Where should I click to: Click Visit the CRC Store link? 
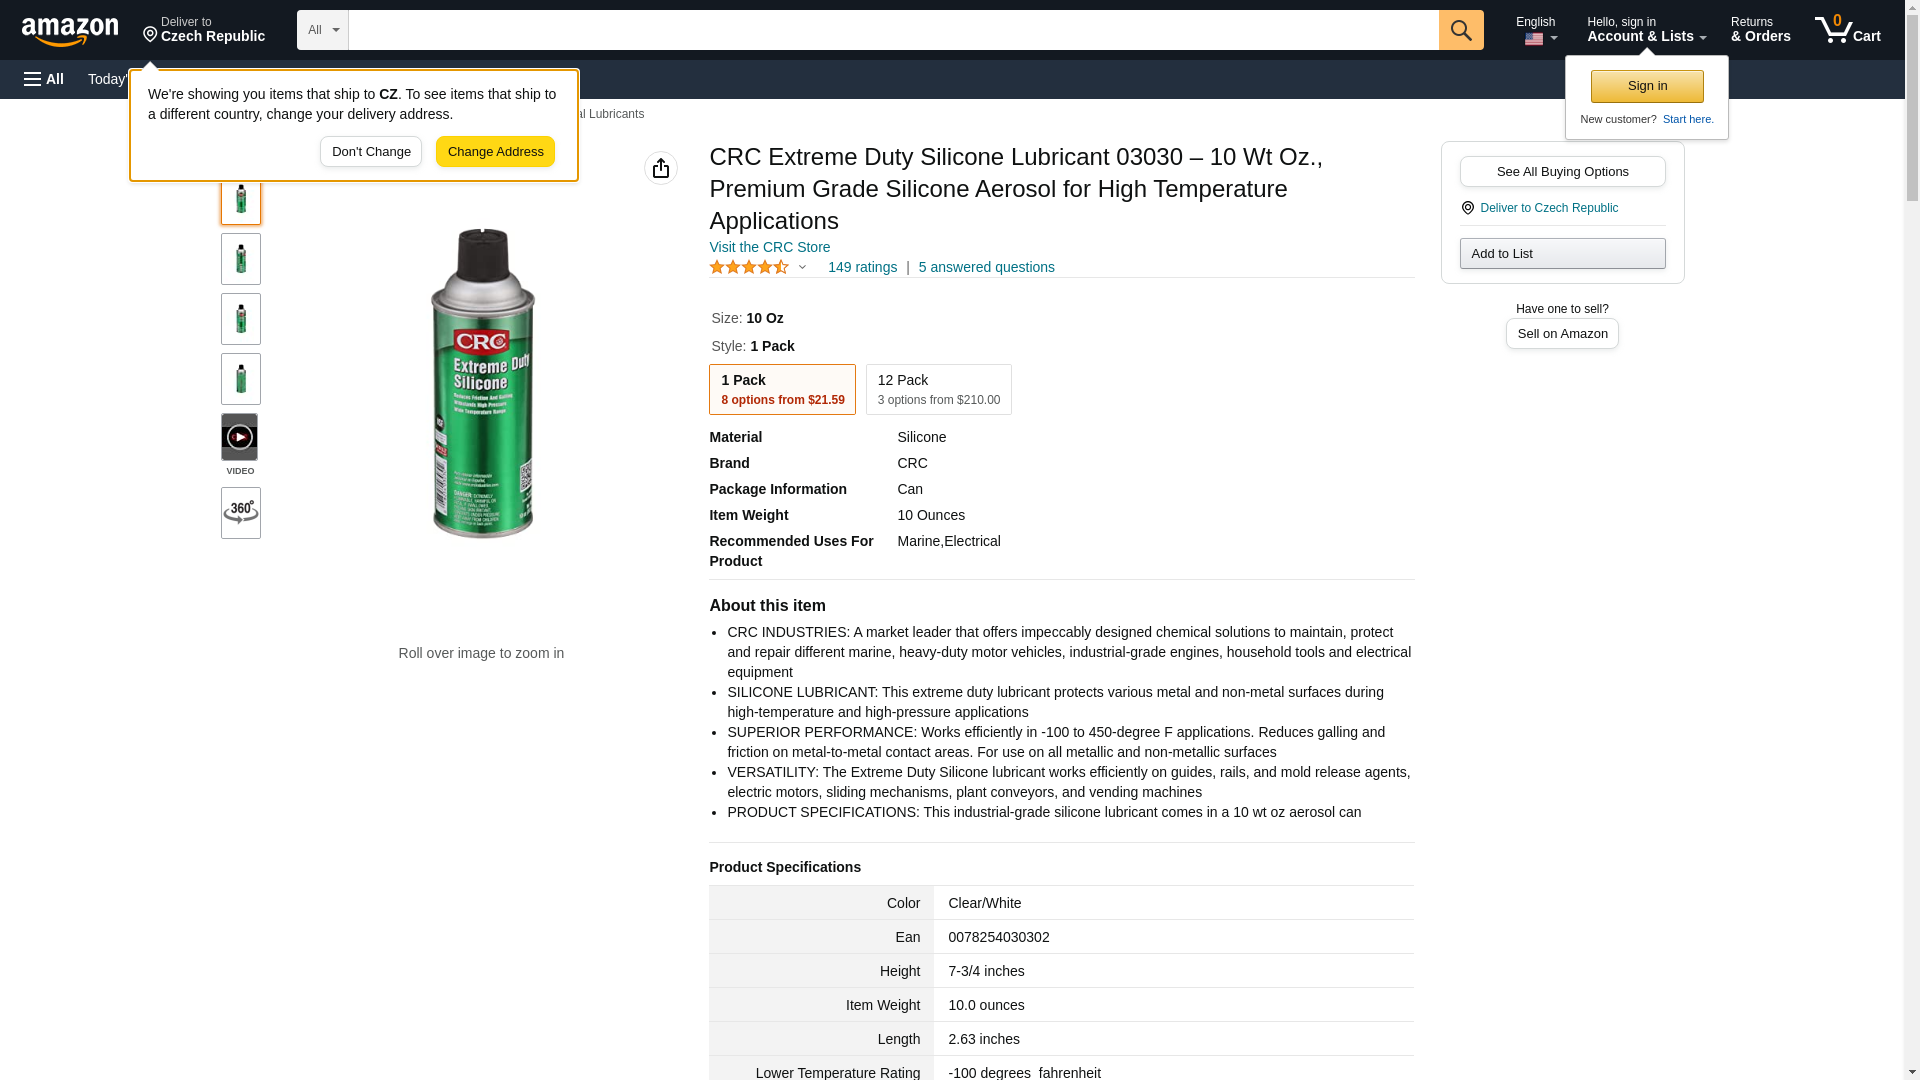click(x=769, y=247)
